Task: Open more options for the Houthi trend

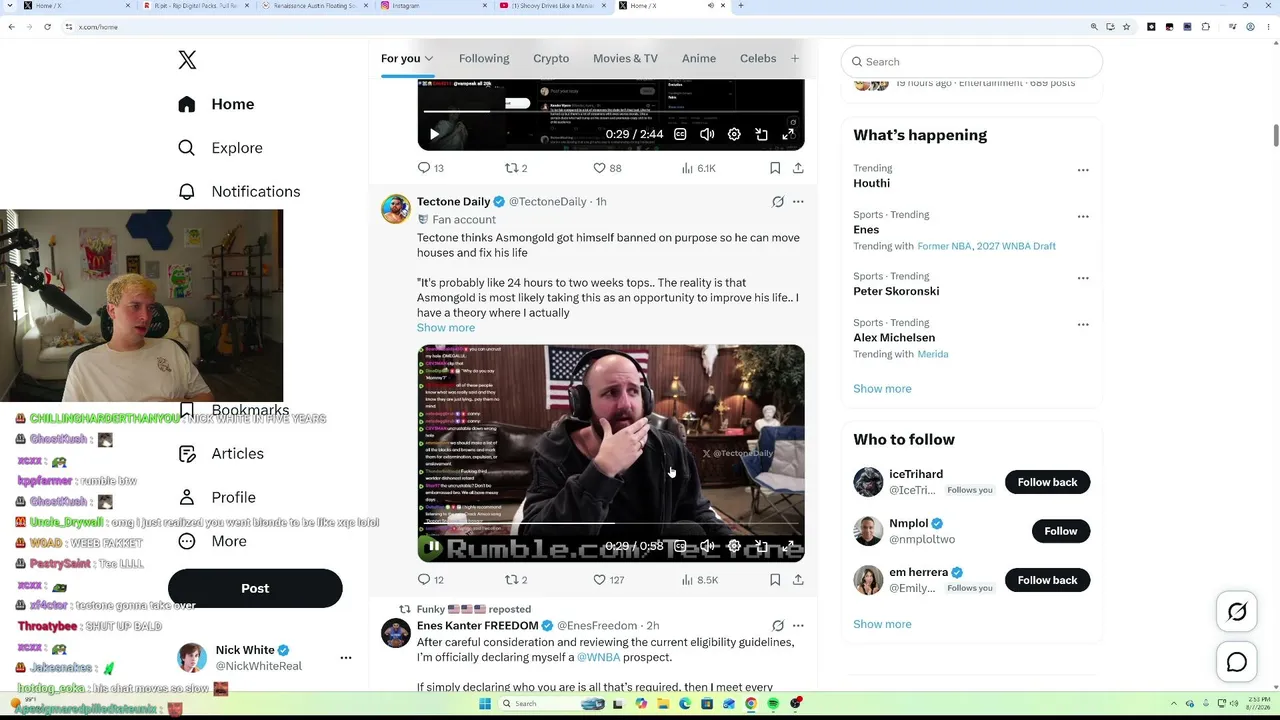Action: coord(1083,170)
